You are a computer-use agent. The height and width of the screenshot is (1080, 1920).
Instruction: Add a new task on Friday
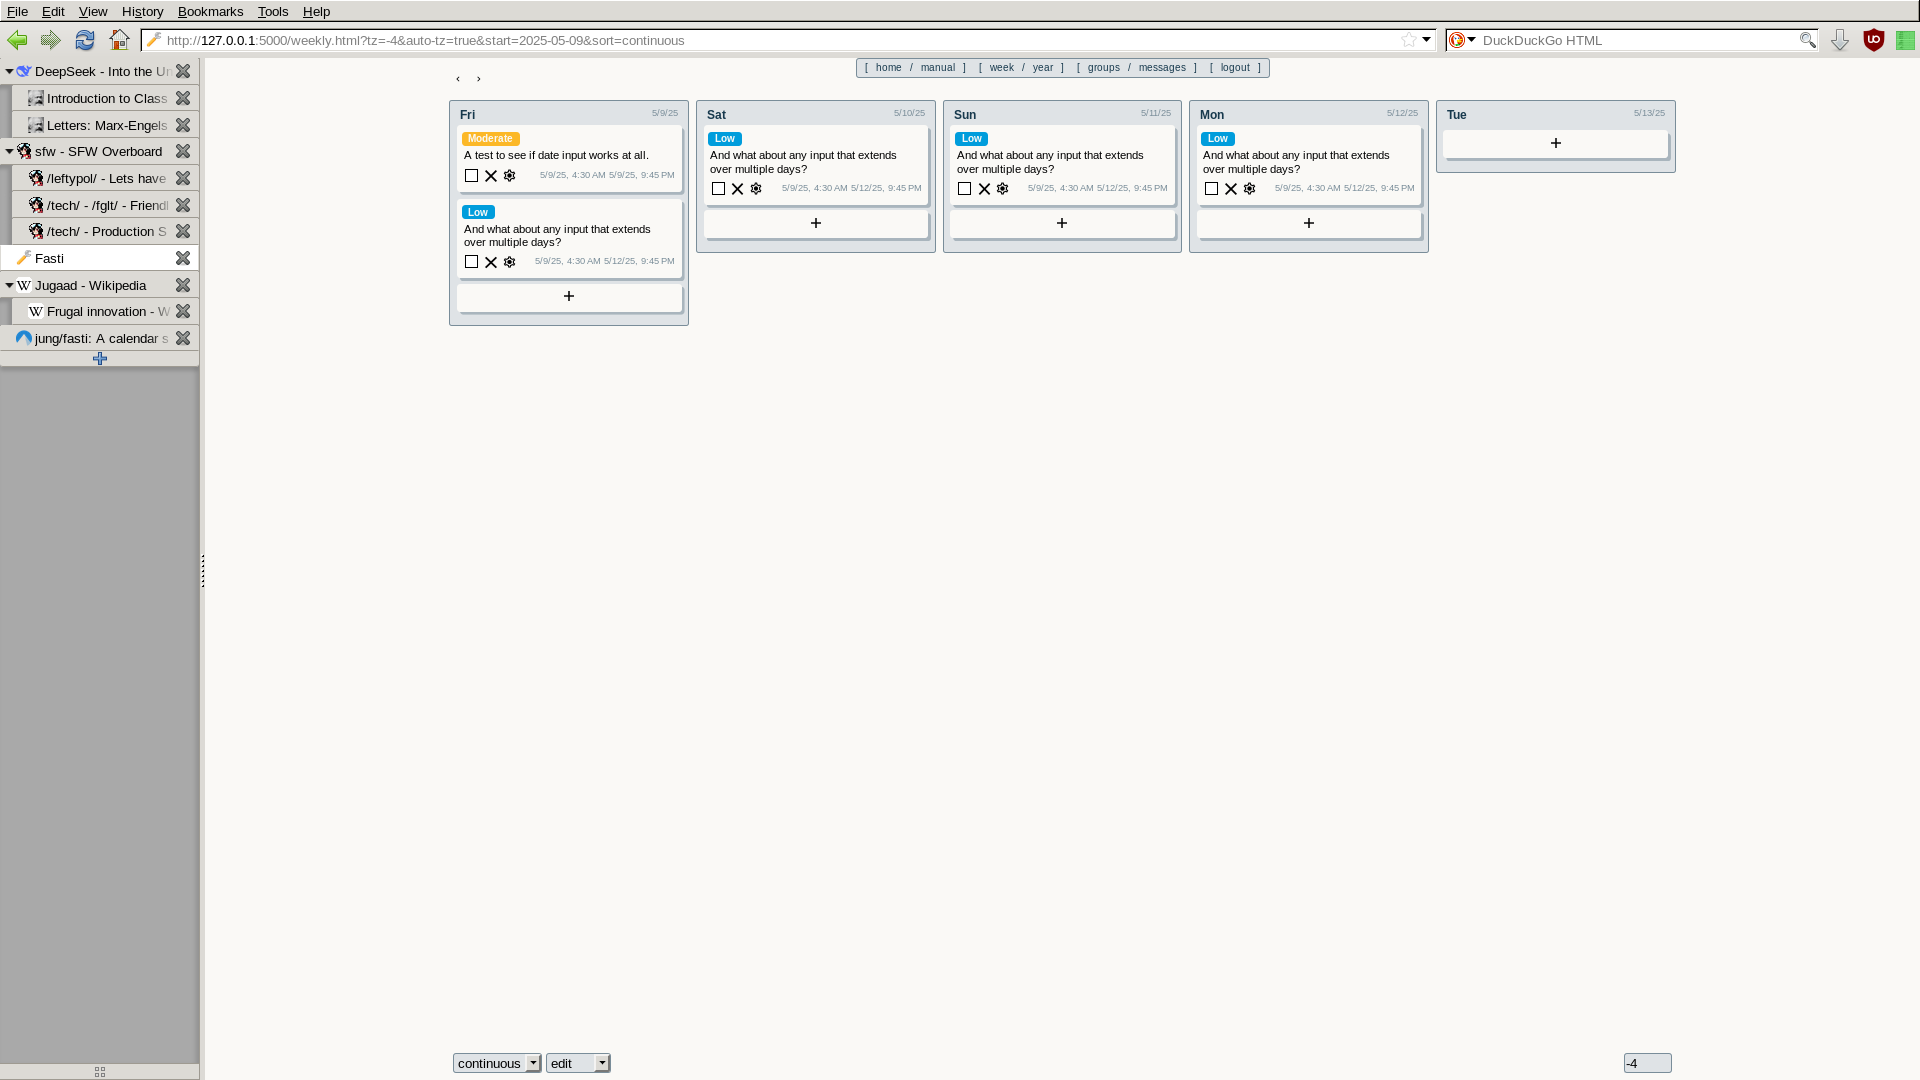[x=569, y=297]
